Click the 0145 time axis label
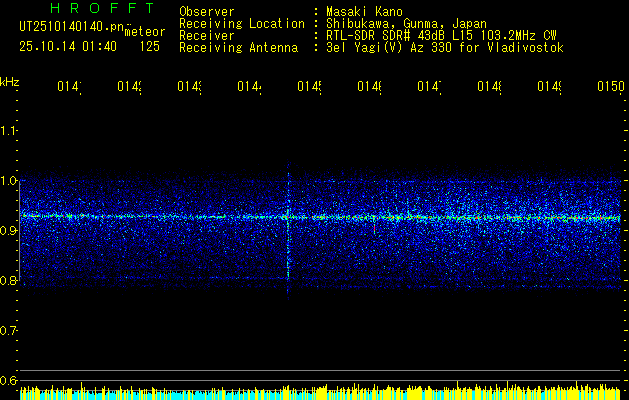629x400 pixels. point(309,87)
